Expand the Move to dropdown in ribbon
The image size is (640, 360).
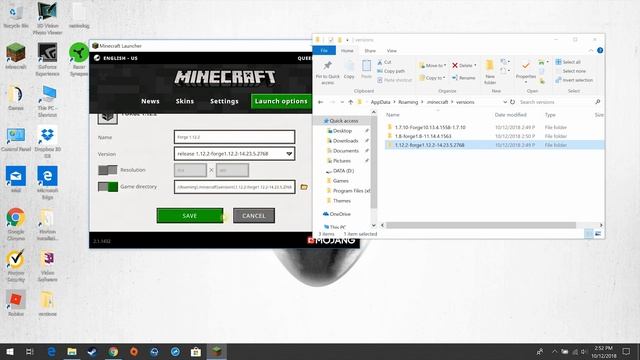pyautogui.click(x=444, y=65)
